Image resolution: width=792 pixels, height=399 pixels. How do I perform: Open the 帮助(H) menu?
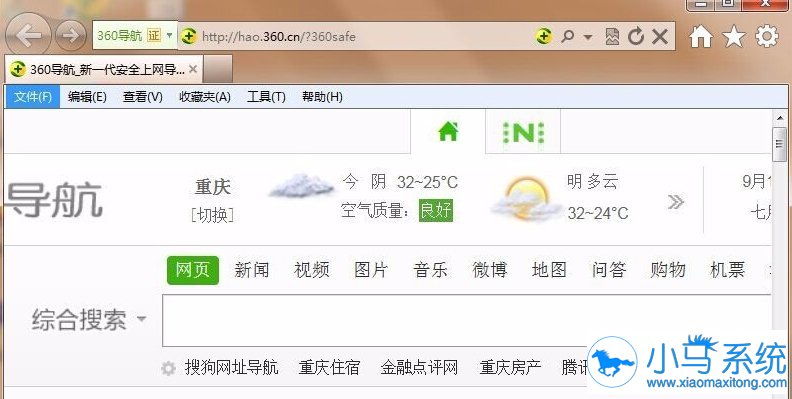pyautogui.click(x=322, y=96)
